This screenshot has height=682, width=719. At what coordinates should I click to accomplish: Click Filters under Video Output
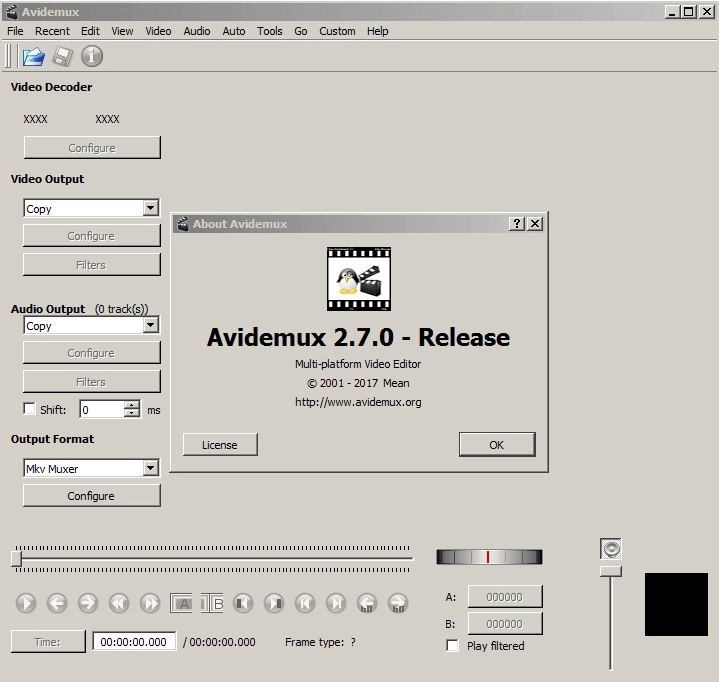coord(92,265)
